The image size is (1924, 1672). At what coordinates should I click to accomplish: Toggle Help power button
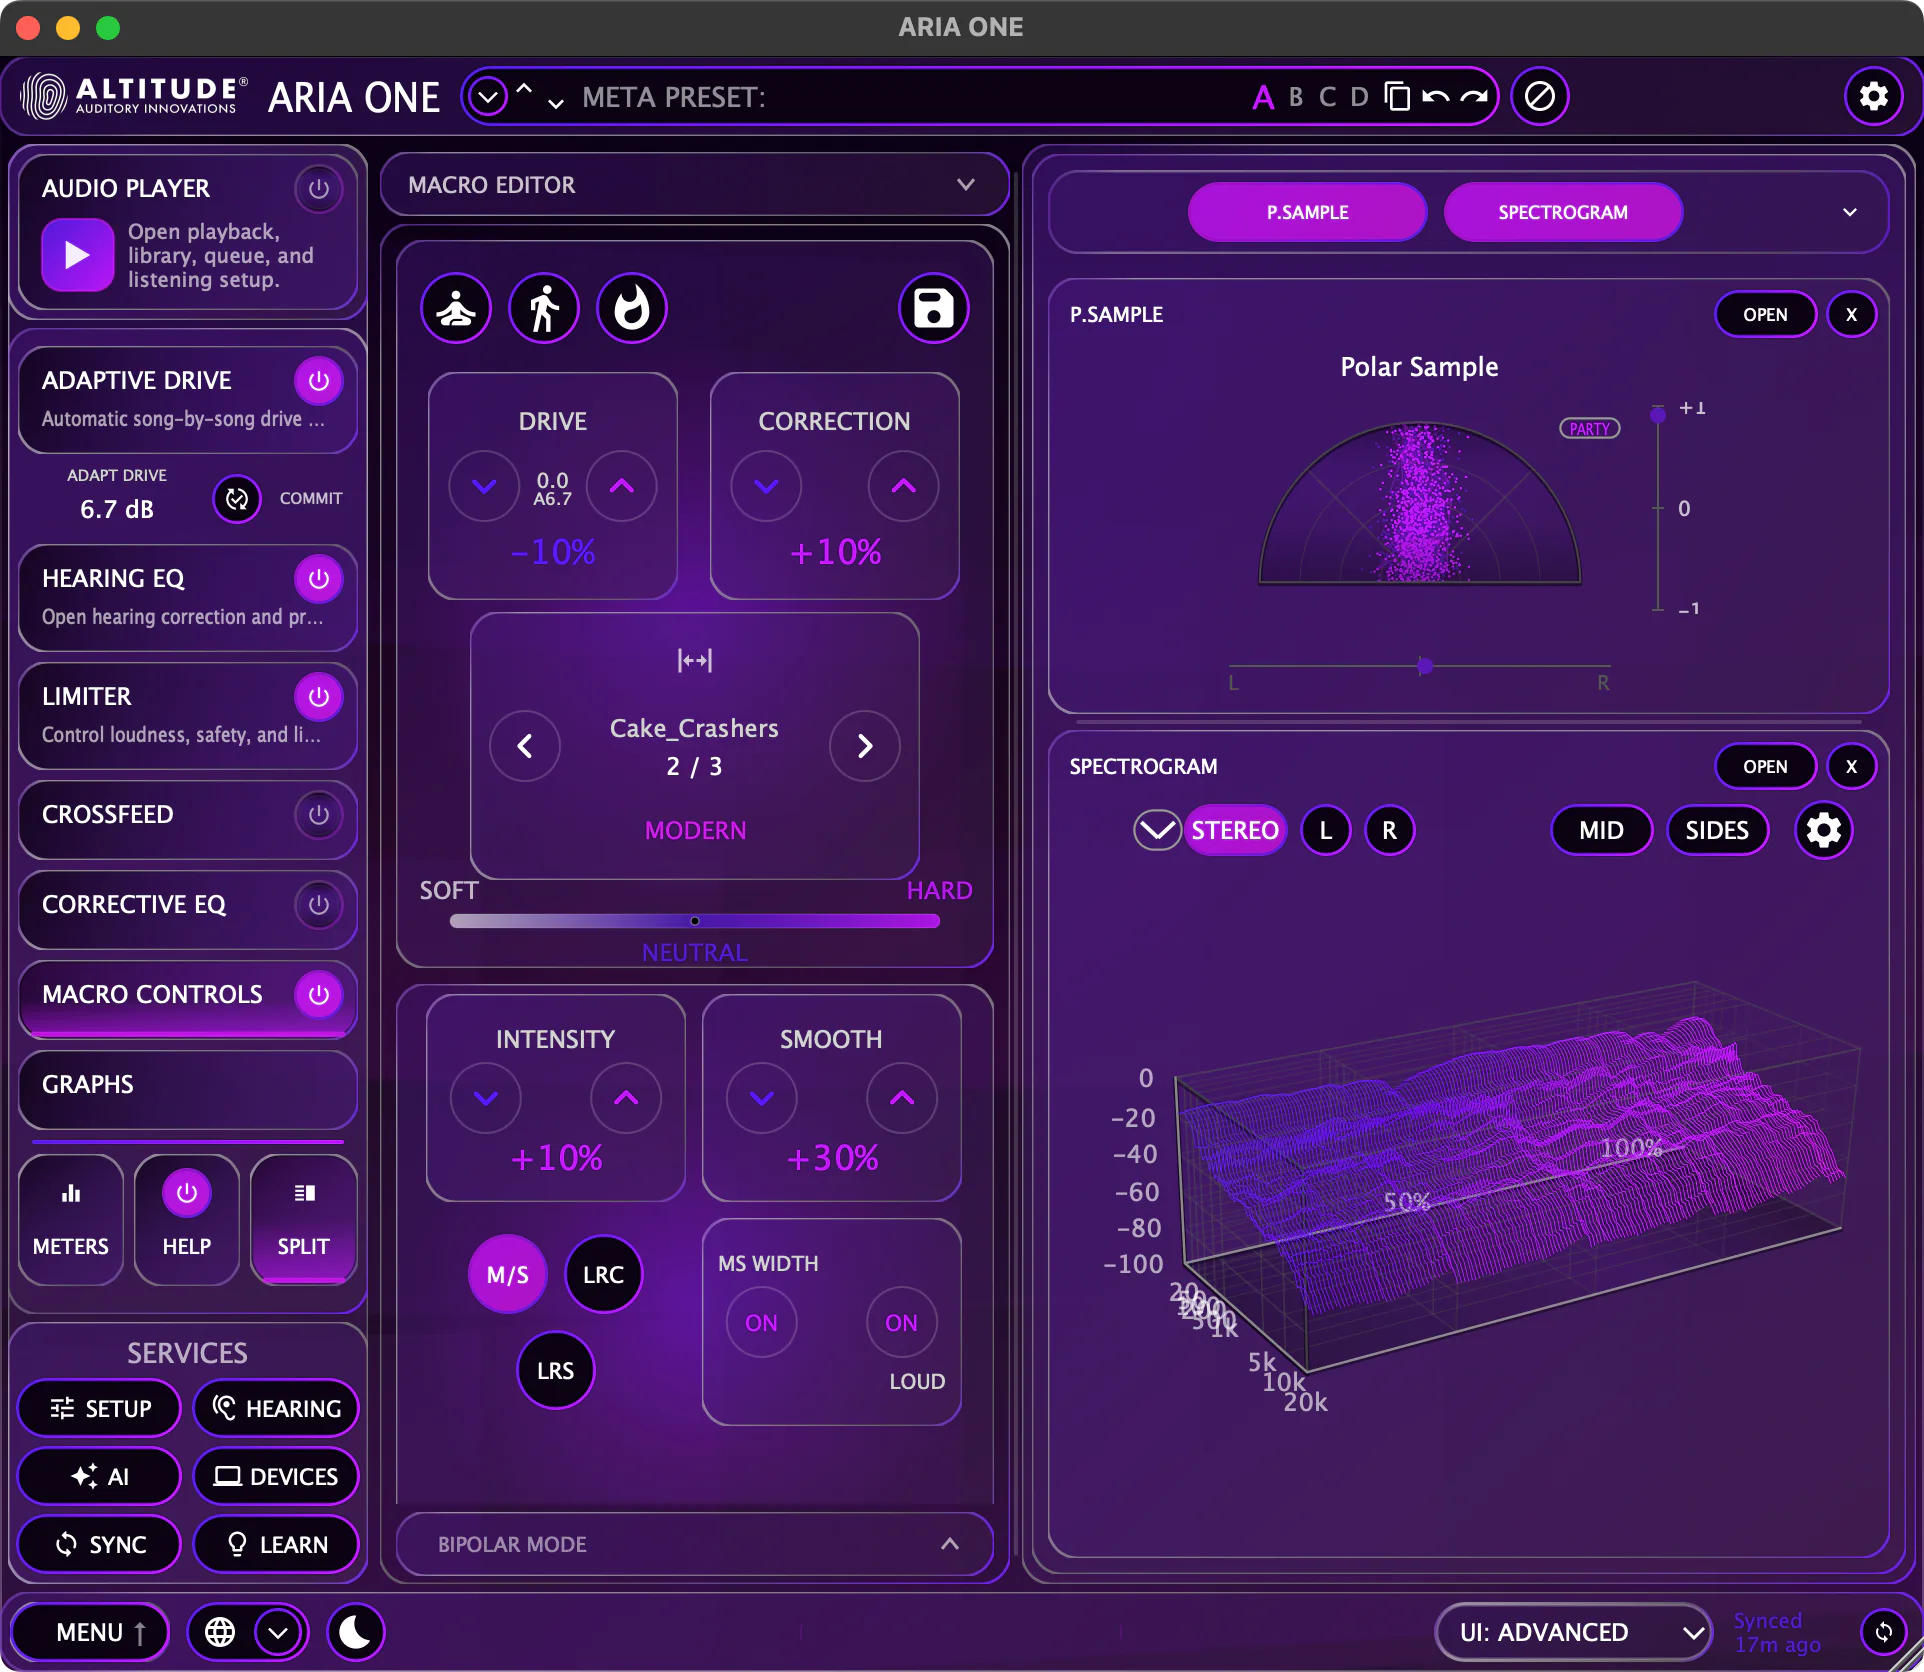point(187,1192)
